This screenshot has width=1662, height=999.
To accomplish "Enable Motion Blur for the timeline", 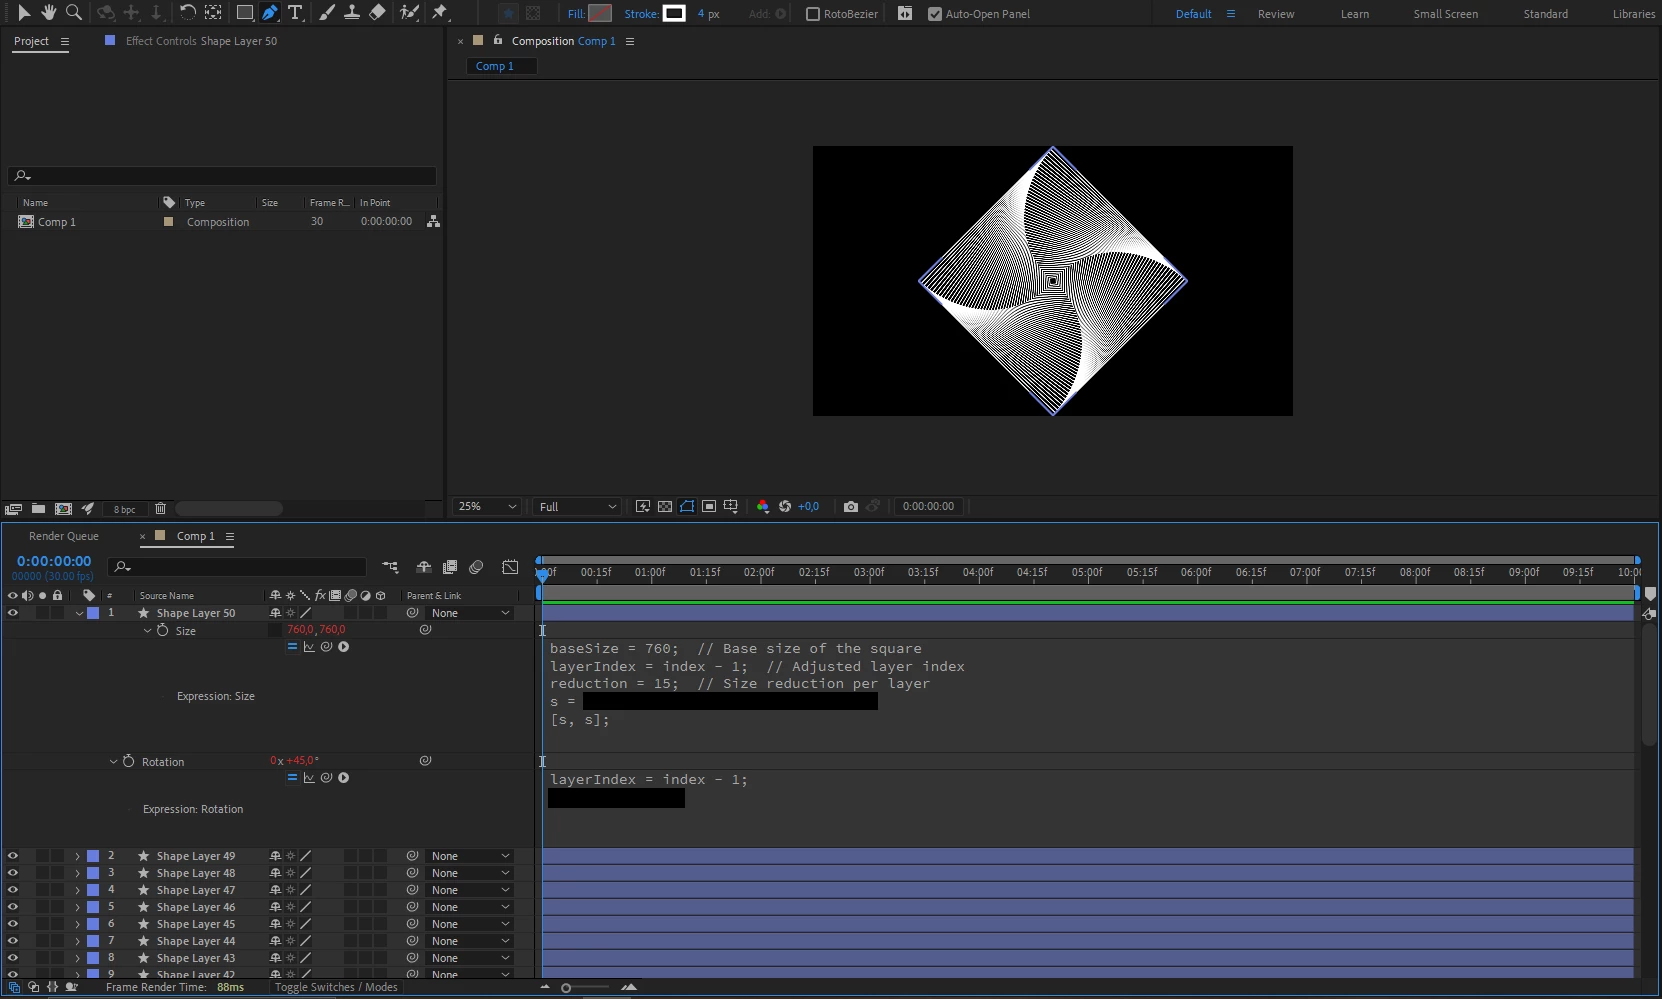I will (476, 567).
